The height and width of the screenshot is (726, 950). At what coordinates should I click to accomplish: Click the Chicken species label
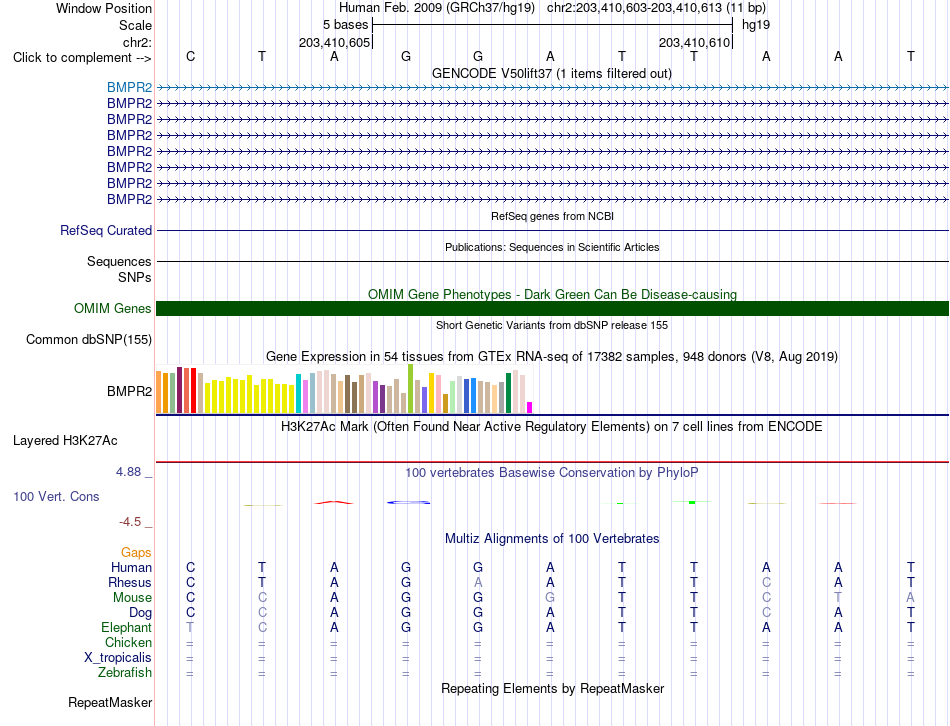[128, 642]
